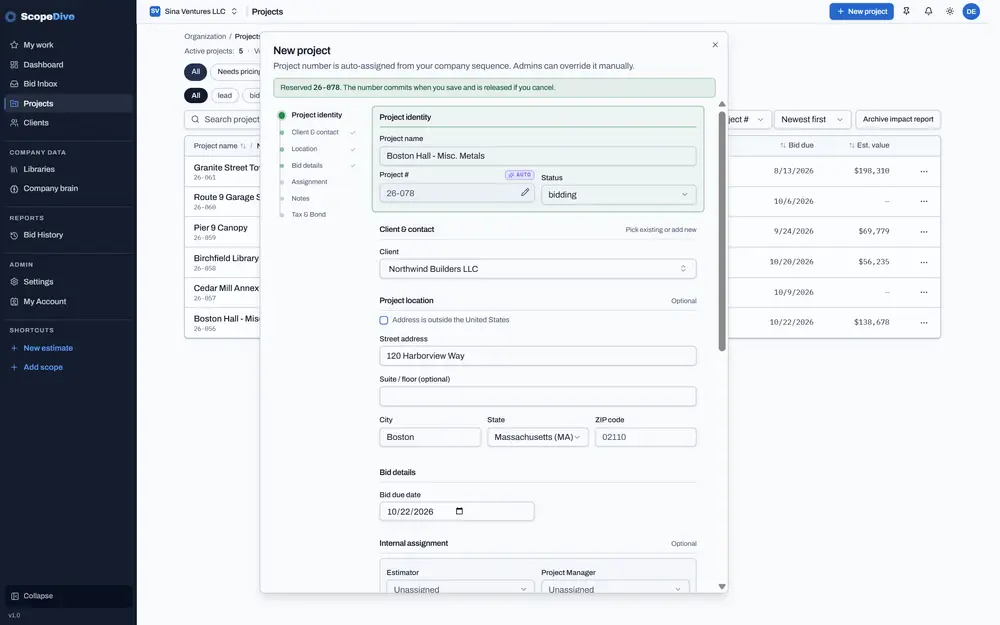Jump to Assignment step
Screen dimensions: 1000x625
309,182
